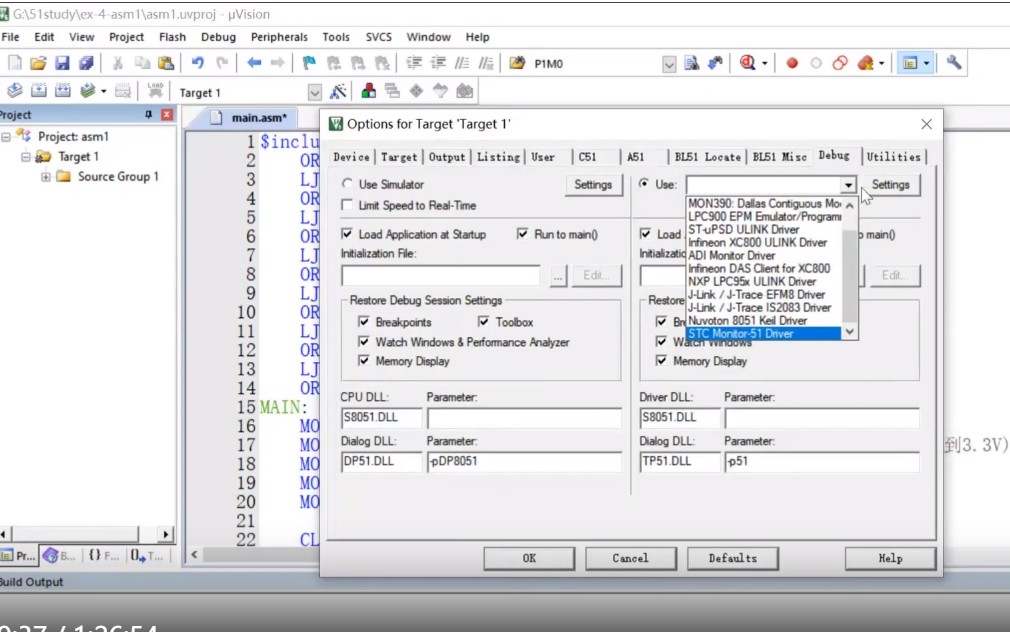Choose STC Monitor-51 Driver from list
This screenshot has height=632, width=1010.
762,334
